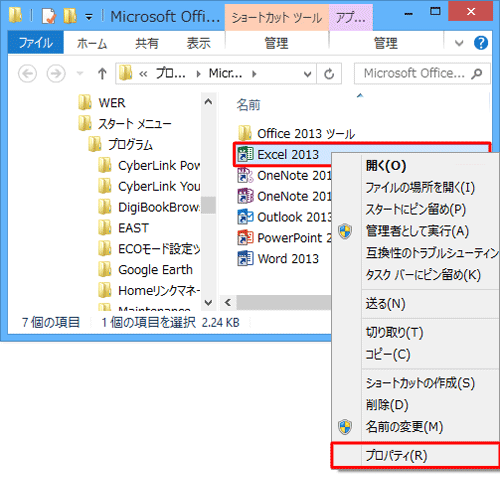This screenshot has height=480, width=500.
Task: Select ECOモード設定 folder in tree
Action: coord(159,249)
